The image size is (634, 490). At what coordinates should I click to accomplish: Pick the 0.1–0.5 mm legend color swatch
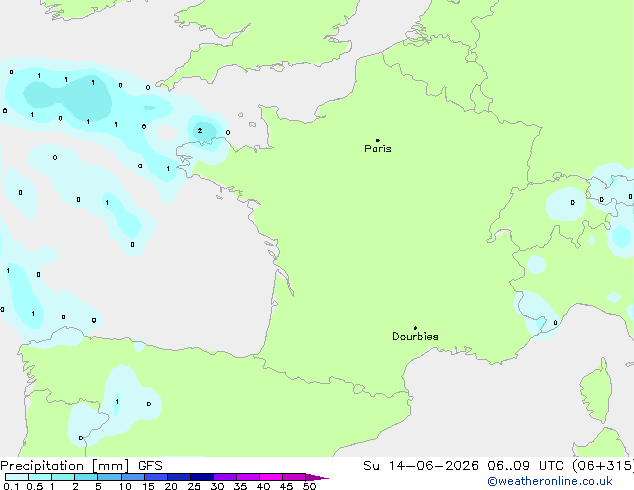tap(17, 477)
